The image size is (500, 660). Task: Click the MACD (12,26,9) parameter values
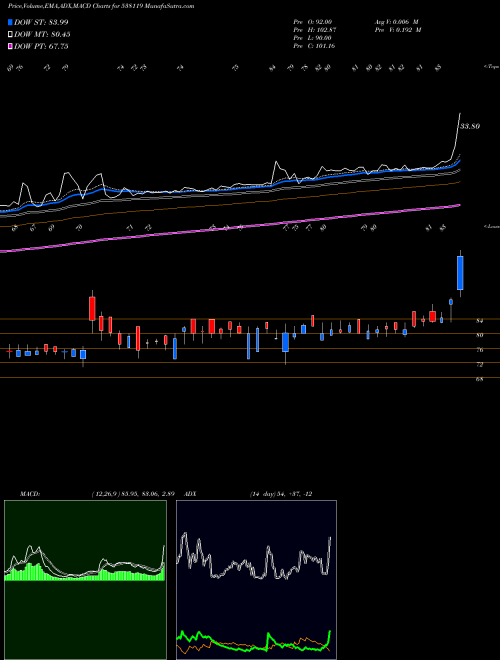pos(133,494)
